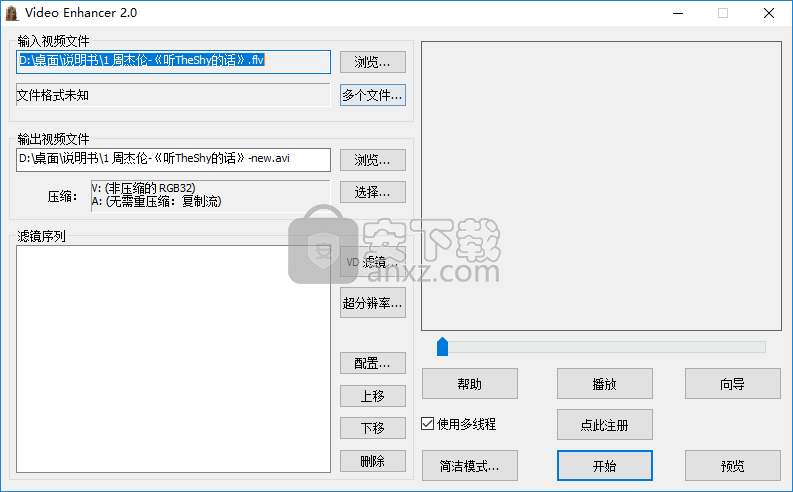Image resolution: width=793 pixels, height=492 pixels.
Task: Close the Video Enhancer window
Action: [x=769, y=13]
